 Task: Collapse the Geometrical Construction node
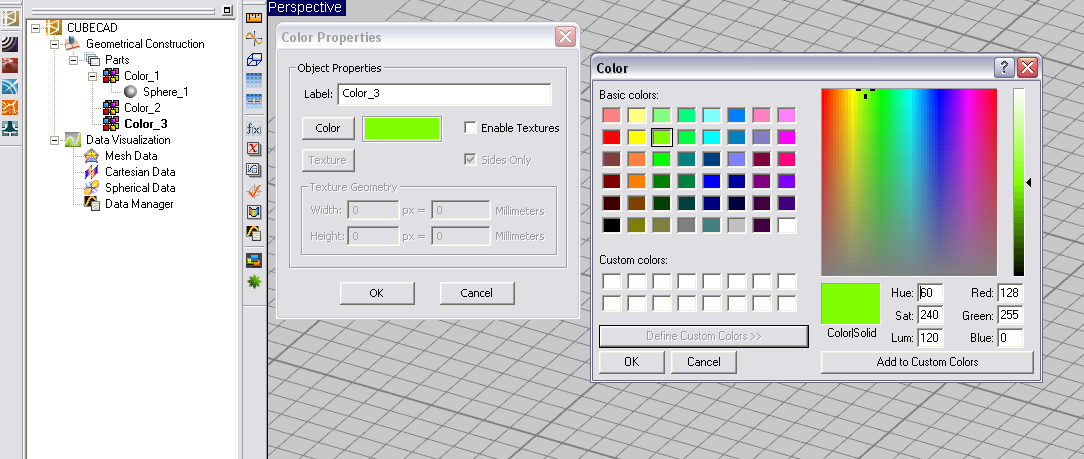(55, 44)
